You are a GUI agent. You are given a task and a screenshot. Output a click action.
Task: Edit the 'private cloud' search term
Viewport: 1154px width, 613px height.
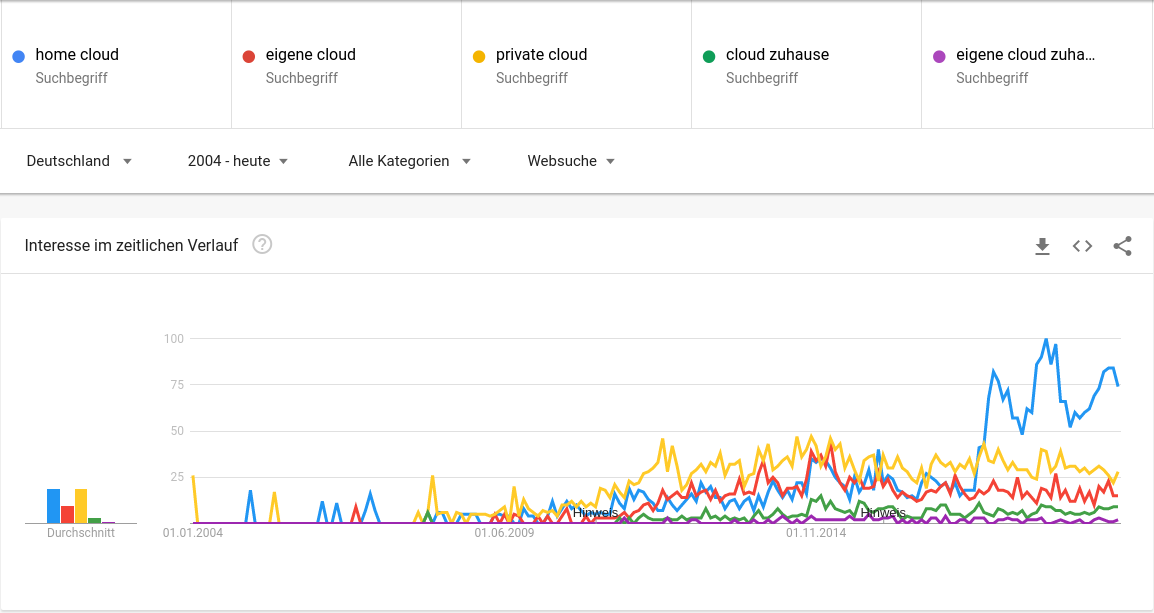pos(541,55)
